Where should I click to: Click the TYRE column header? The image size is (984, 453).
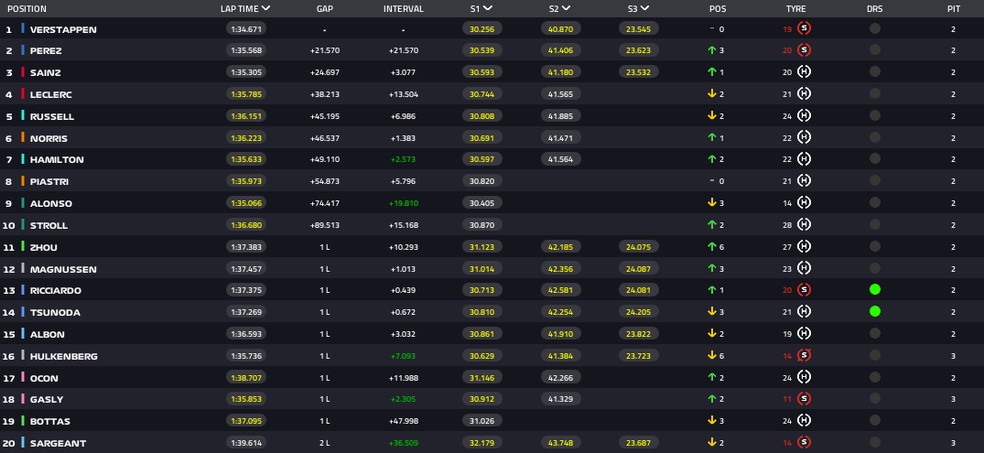pos(796,9)
